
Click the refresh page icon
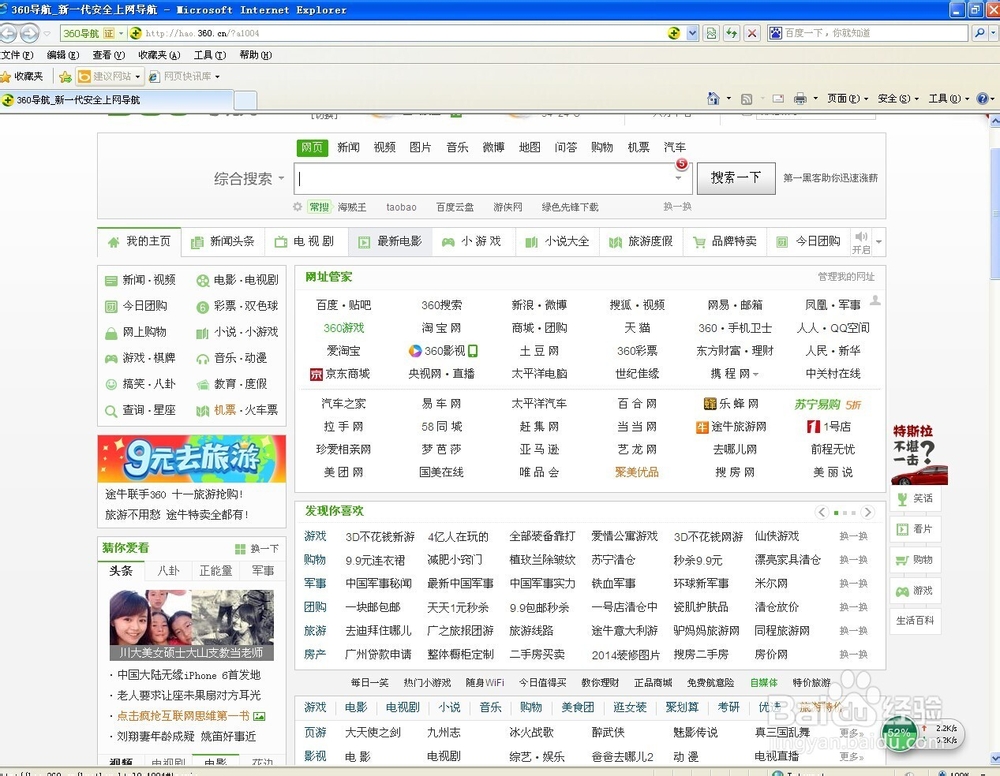pos(732,33)
